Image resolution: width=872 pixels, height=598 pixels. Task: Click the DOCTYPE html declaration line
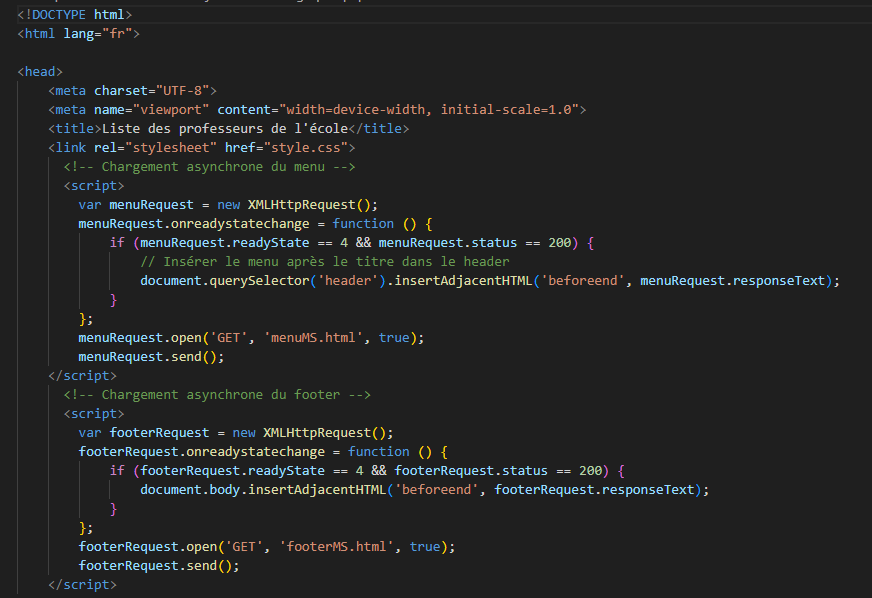(74, 15)
